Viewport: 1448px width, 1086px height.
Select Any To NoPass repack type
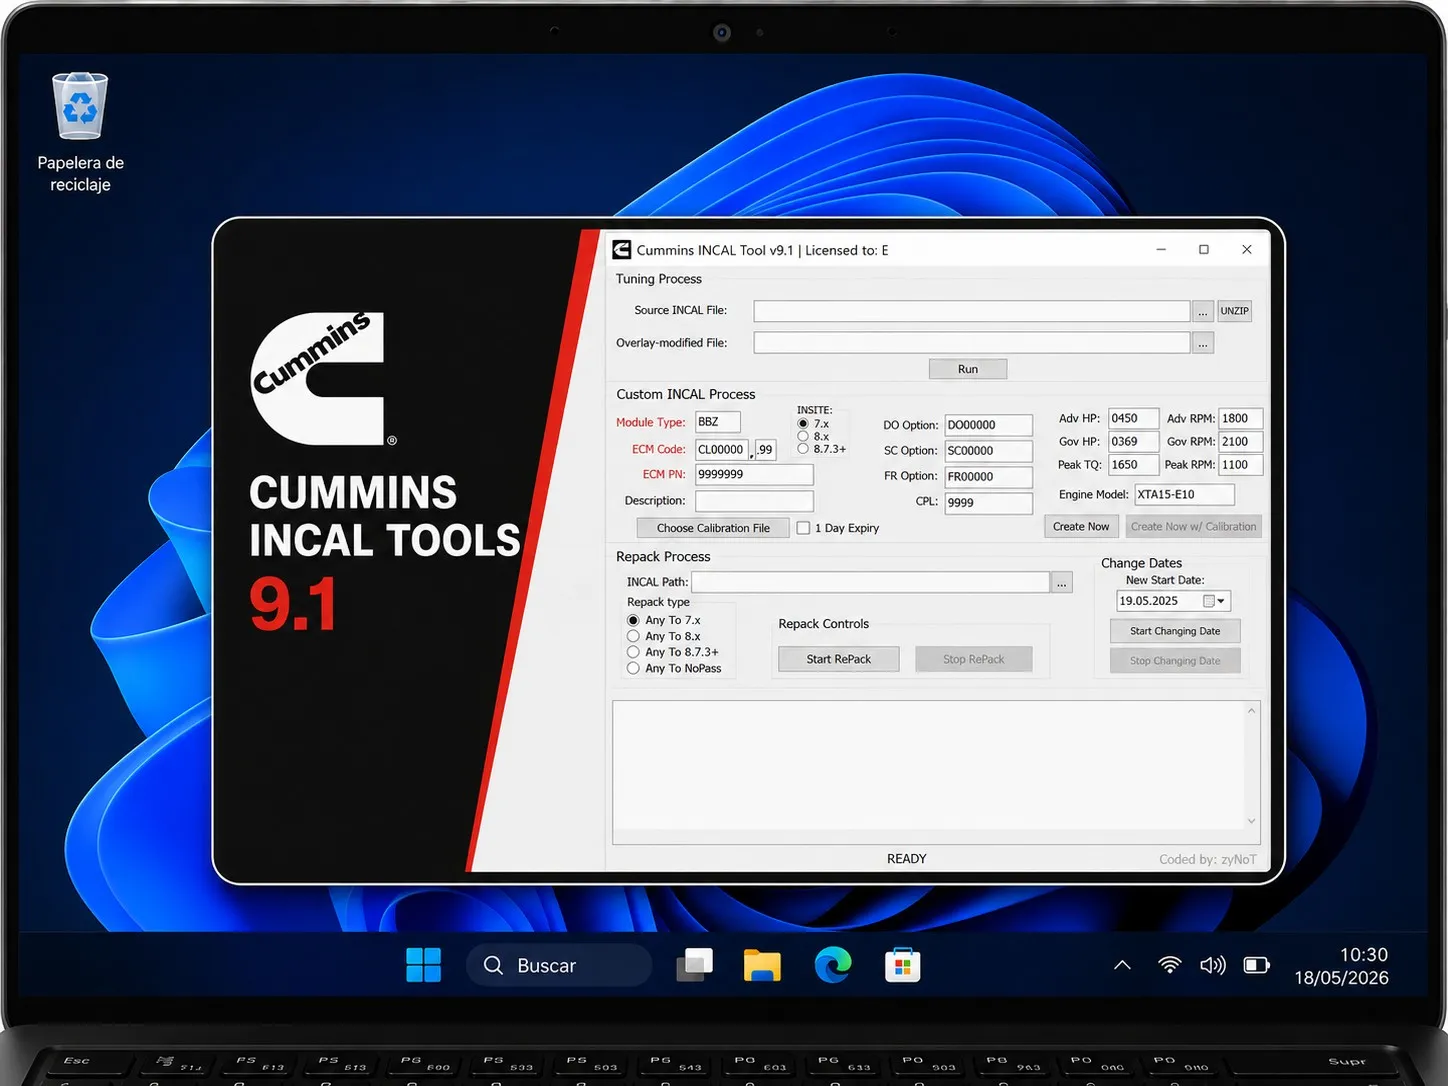tap(633, 668)
